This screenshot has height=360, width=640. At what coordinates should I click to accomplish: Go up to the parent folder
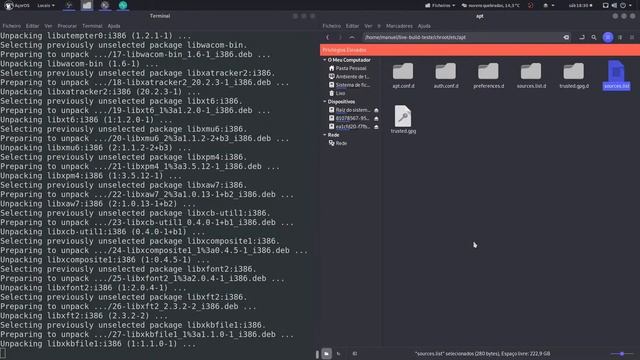tap(351, 37)
